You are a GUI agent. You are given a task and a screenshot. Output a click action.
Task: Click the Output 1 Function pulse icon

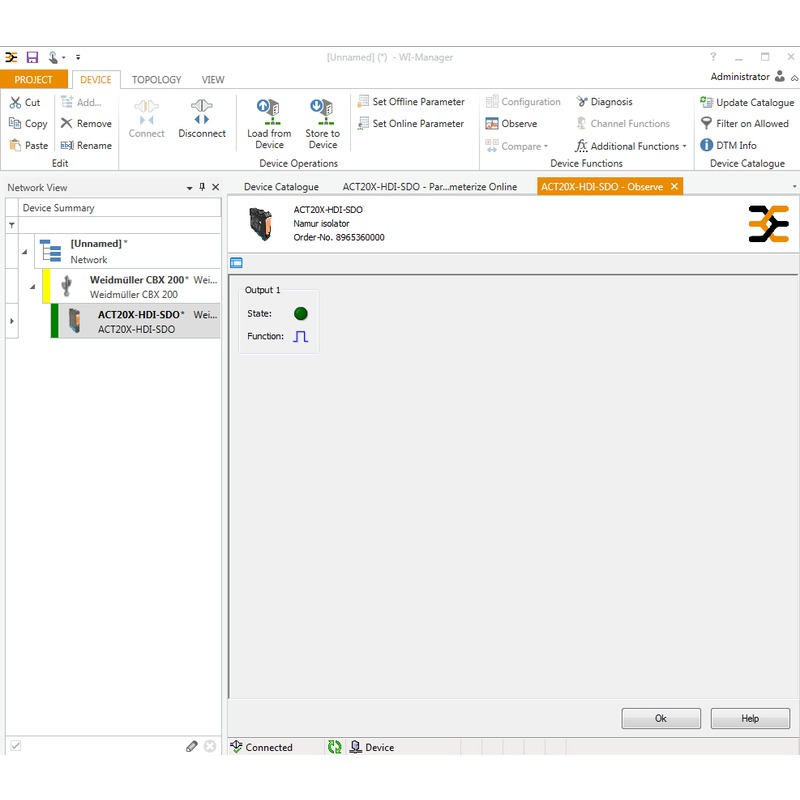(x=301, y=336)
